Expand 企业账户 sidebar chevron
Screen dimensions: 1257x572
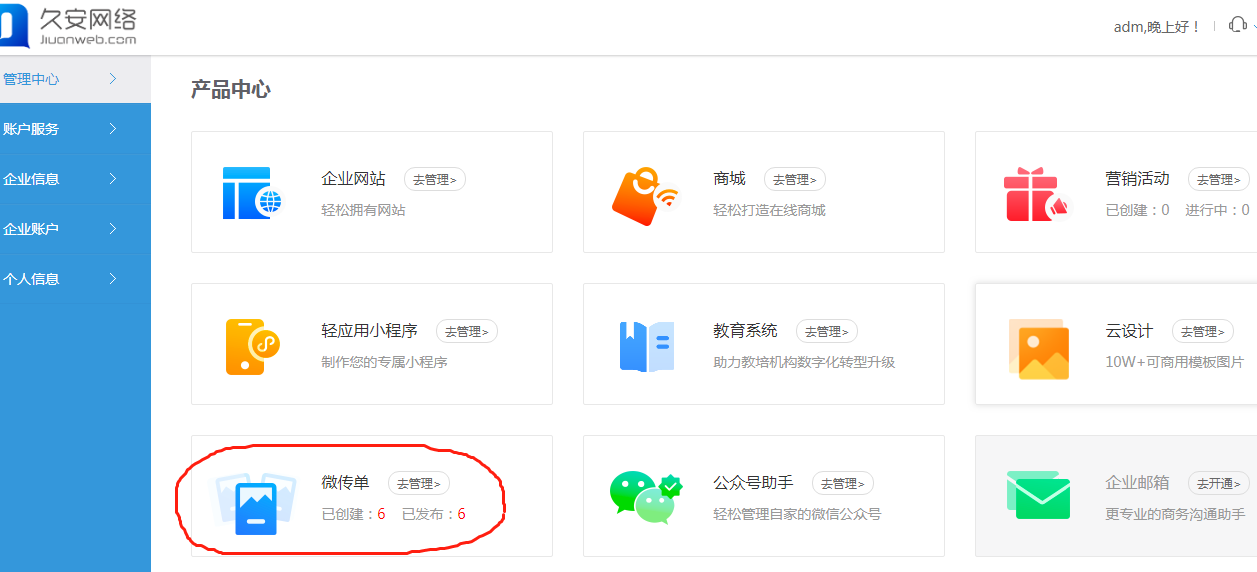click(113, 228)
